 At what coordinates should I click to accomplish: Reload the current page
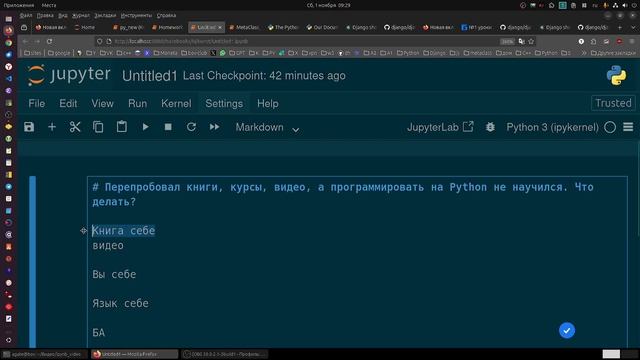pos(49,41)
